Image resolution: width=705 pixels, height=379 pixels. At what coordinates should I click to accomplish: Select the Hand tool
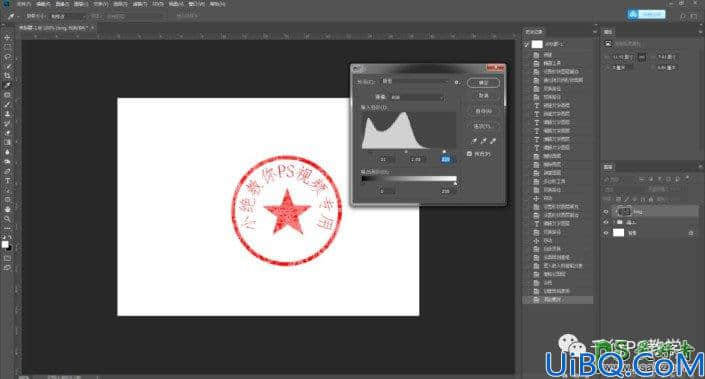pyautogui.click(x=7, y=209)
